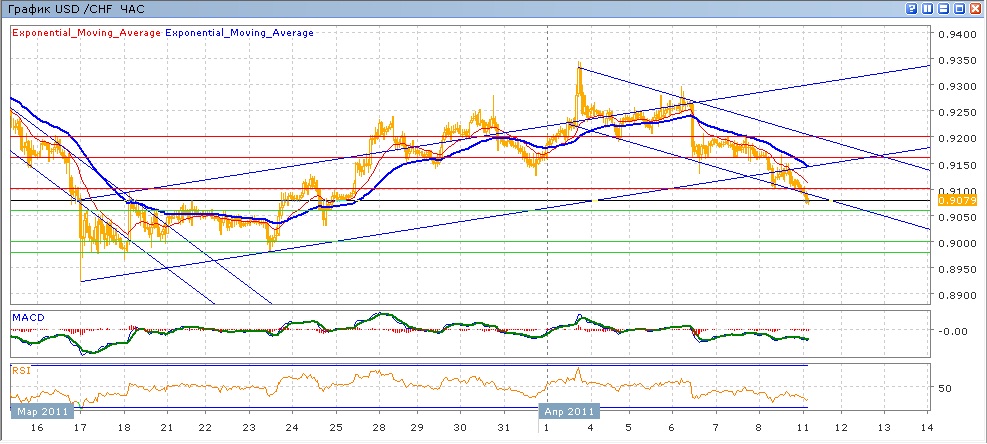
Task: Select the blue Exponential_Moving_Average legend label
Action: tap(239, 33)
